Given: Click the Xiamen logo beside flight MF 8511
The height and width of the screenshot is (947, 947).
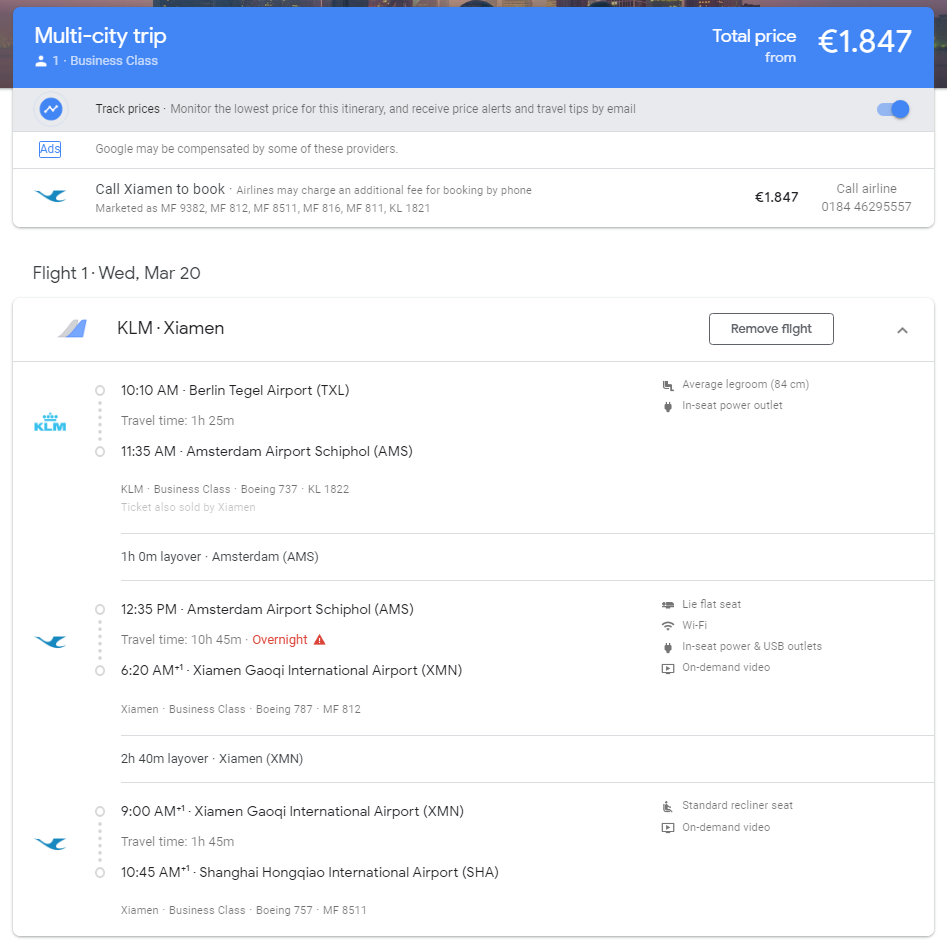Looking at the screenshot, I should click(50, 843).
